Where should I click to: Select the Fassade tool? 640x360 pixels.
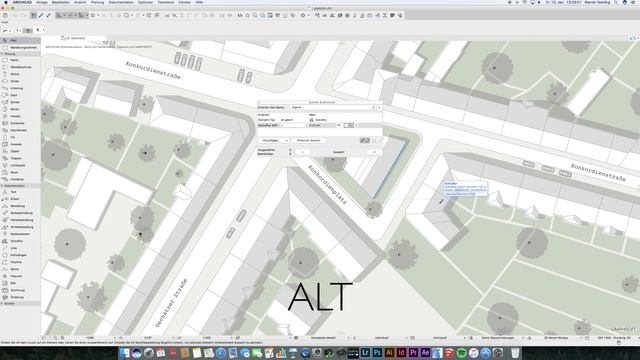pos(20,144)
